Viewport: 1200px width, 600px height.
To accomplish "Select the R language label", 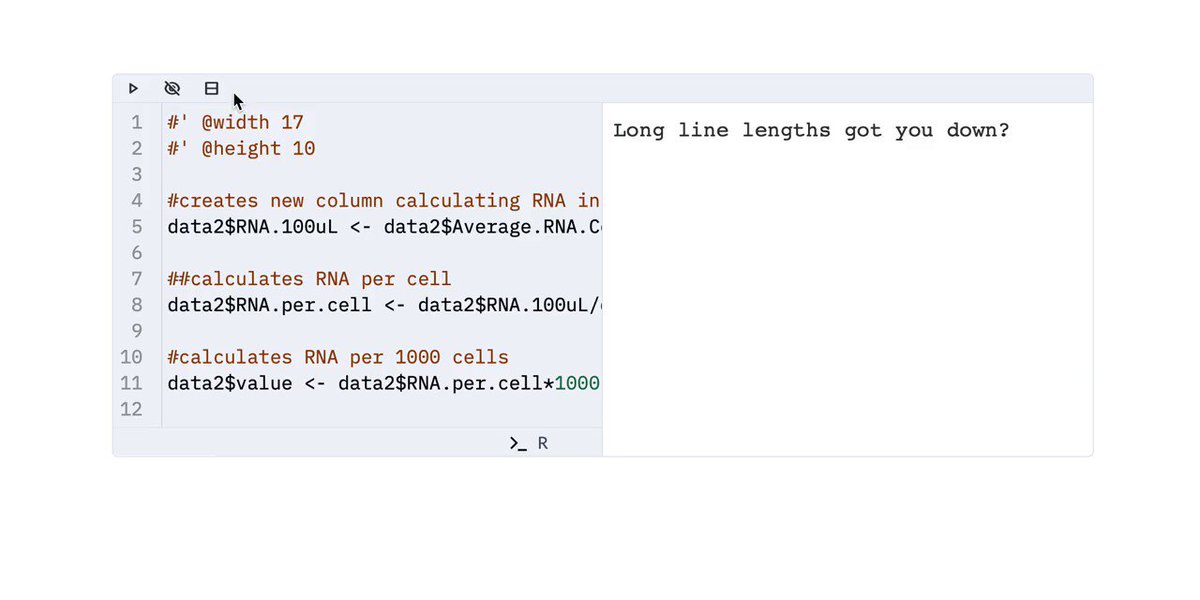I will pyautogui.click(x=543, y=443).
